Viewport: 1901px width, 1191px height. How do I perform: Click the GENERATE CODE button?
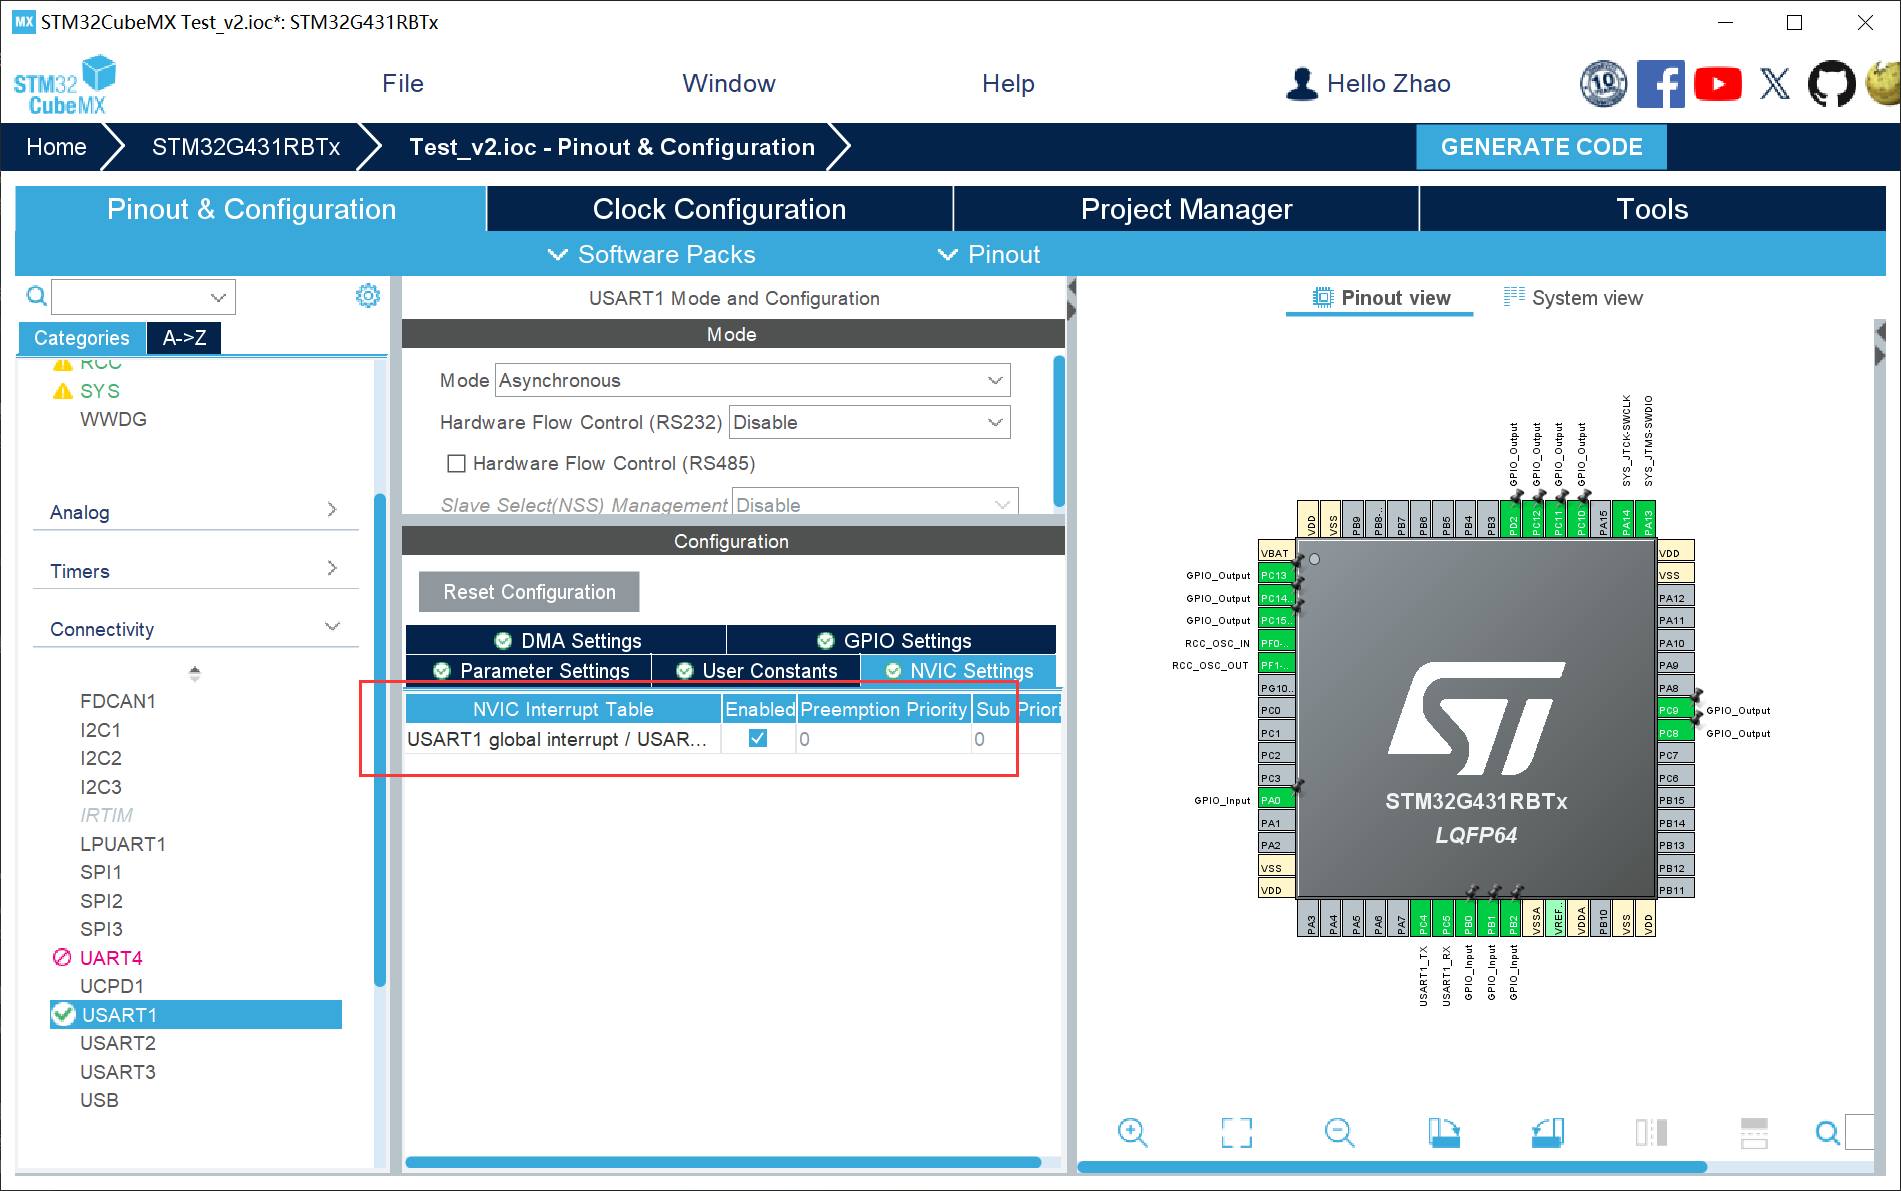pos(1541,147)
